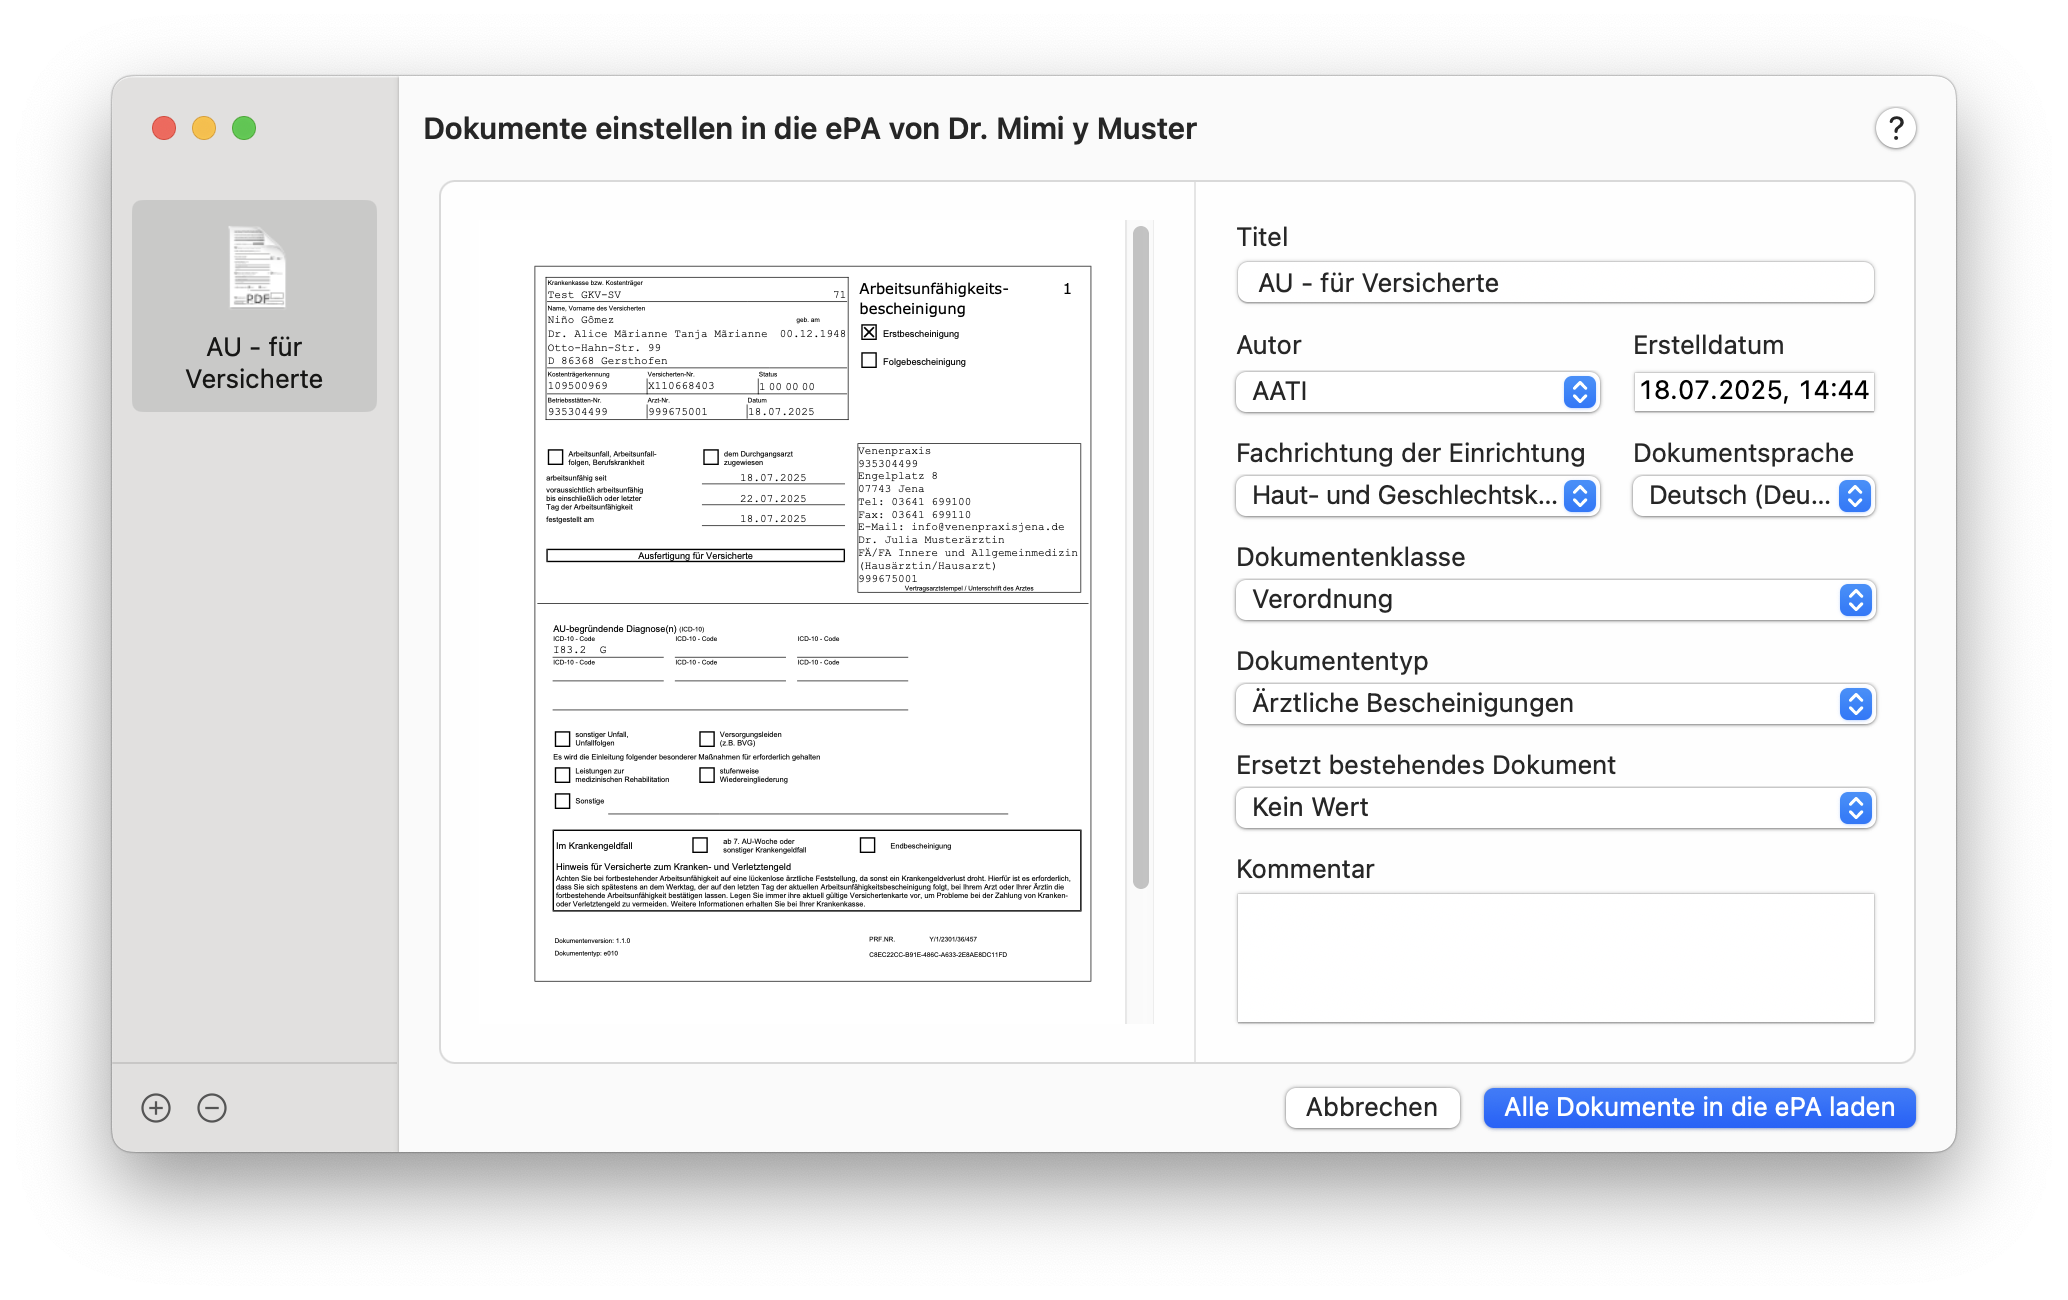Click the Arbeitsunfähigkeitsbescheinigung heading in preview
The width and height of the screenshot is (2068, 1300).
934,298
